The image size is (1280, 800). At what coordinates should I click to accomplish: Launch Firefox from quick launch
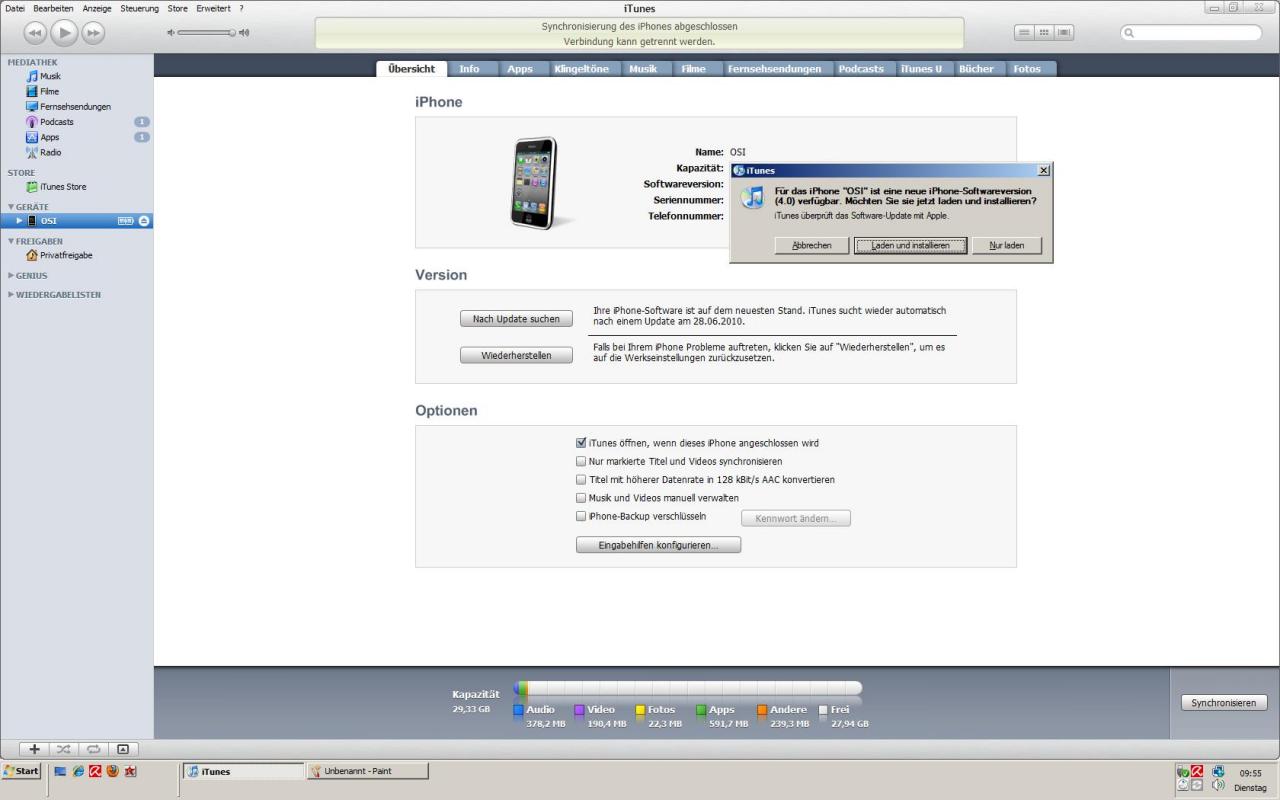[x=112, y=771]
